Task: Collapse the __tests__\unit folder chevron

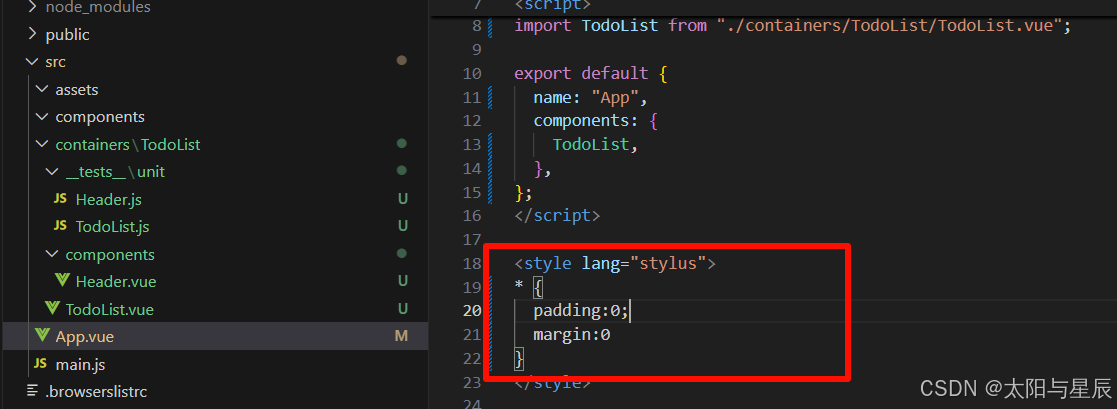Action: click(51, 172)
